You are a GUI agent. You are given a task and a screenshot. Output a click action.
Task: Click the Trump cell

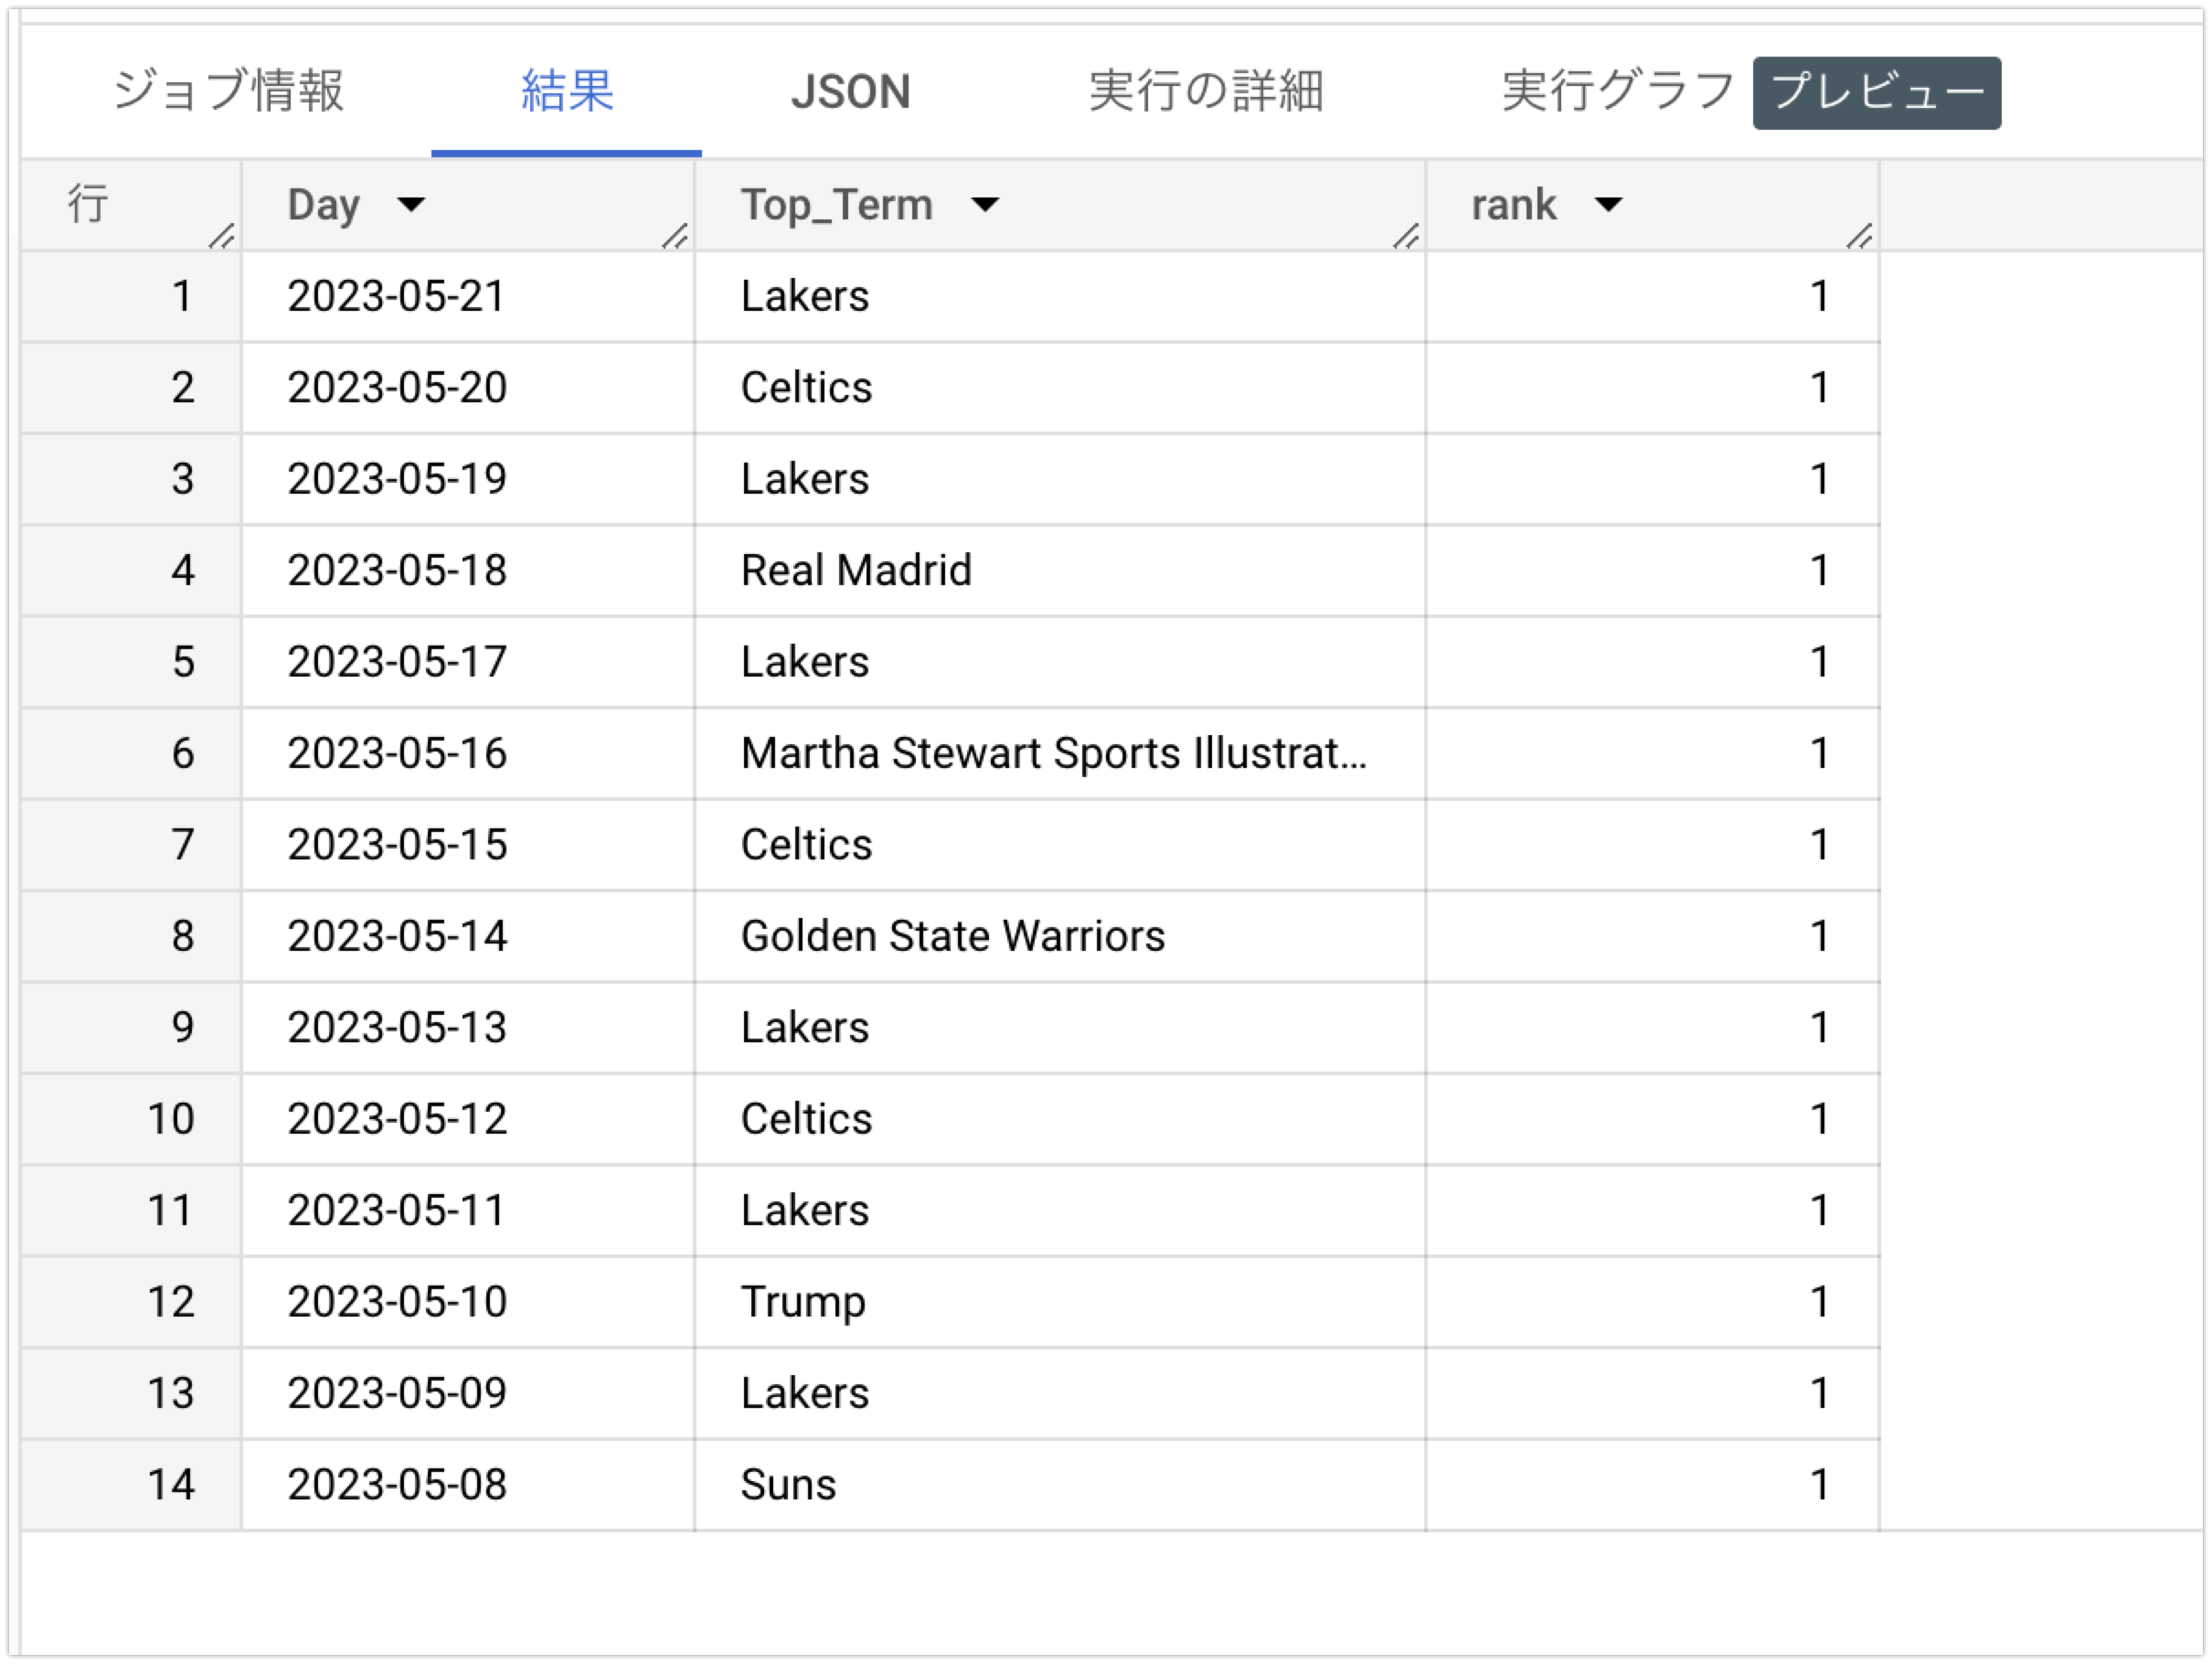1060,1302
